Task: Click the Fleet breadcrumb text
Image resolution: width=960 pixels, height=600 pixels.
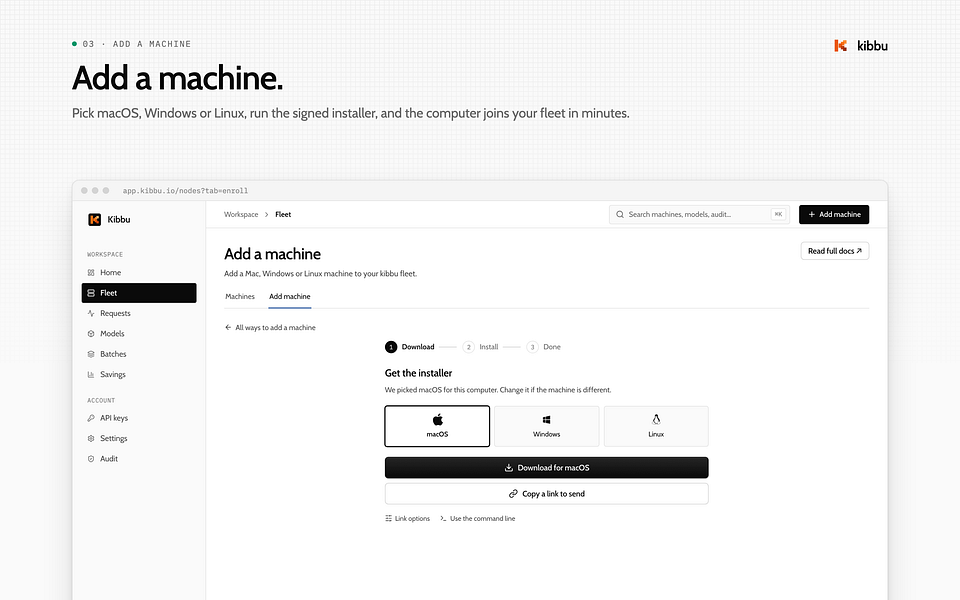Action: 283,214
